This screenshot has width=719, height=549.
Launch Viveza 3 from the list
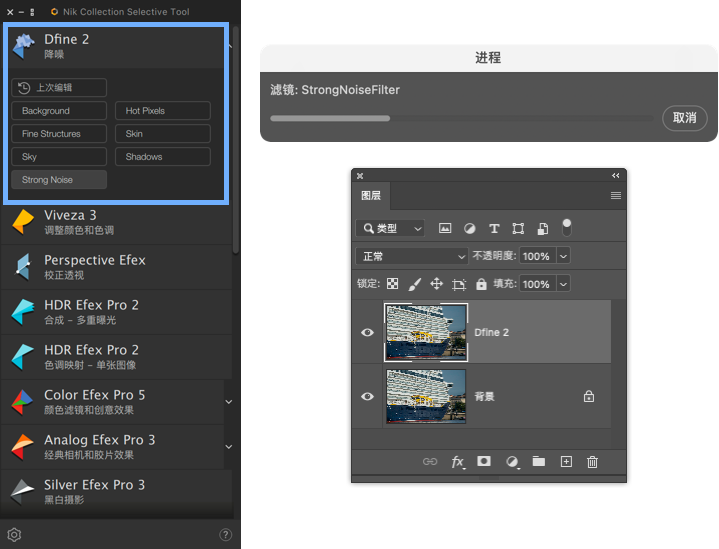coord(116,222)
